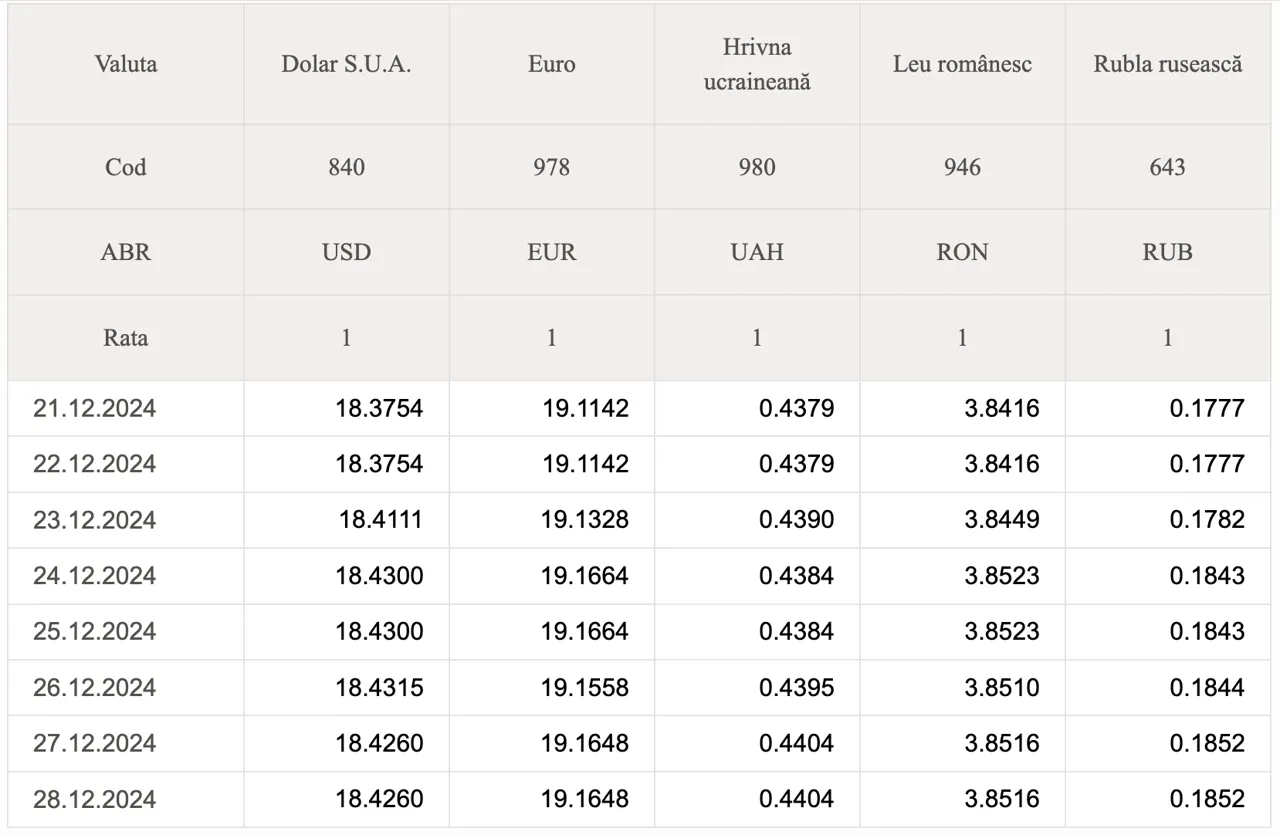The image size is (1280, 835).
Task: Select USD rate 18.4111
Action: [x=380, y=520]
